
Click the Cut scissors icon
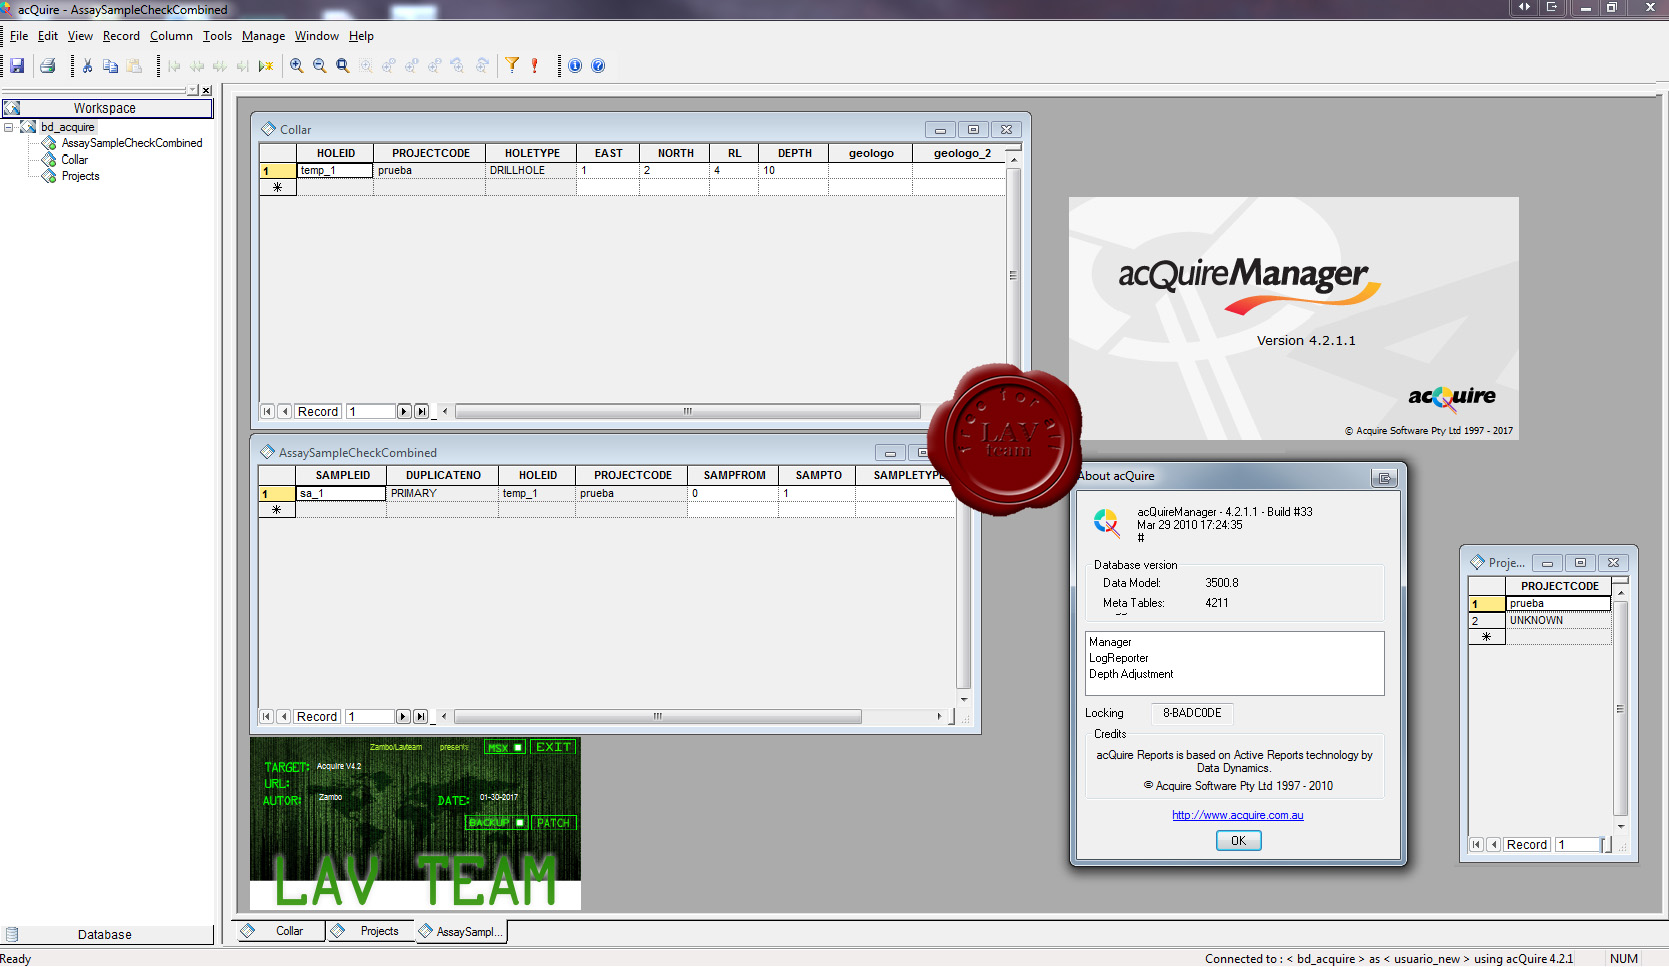(88, 66)
